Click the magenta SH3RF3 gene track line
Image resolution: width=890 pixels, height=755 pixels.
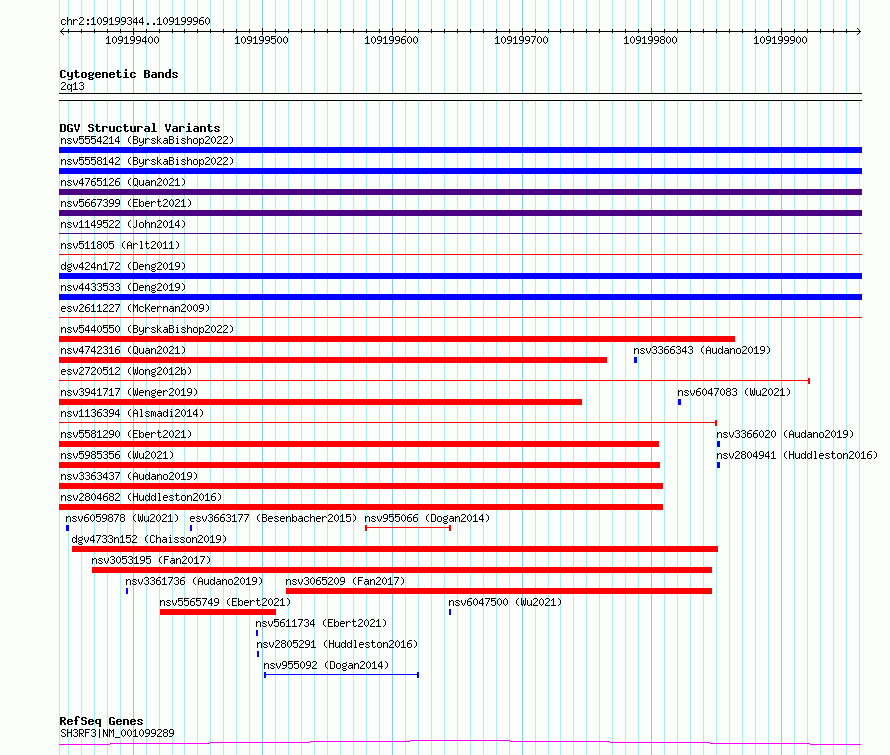pos(460,743)
